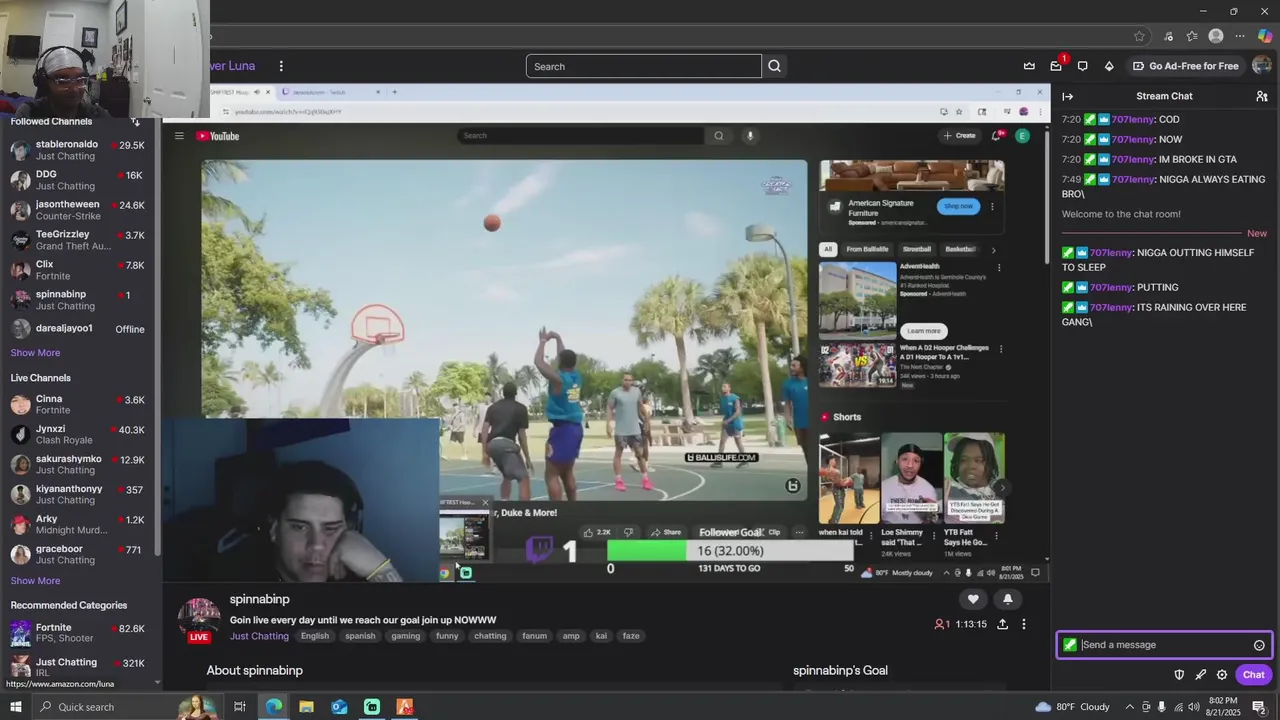Open Windows notification center icon
This screenshot has height=720, width=1280.
point(1259,707)
